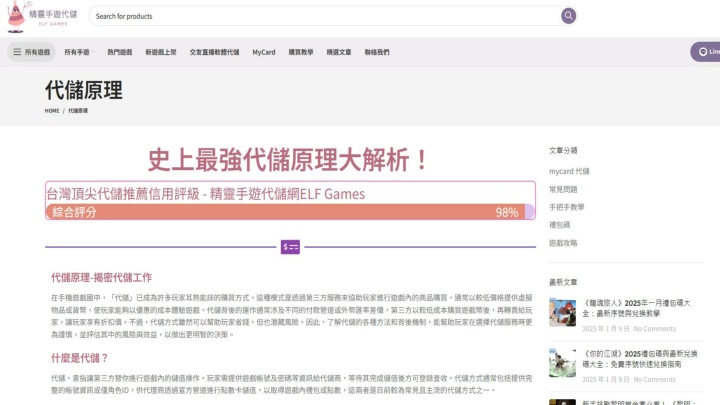Screen dimensions: 720x405
Task: Click the 《龍魂旅人》 article thumbnail
Action: point(562,312)
